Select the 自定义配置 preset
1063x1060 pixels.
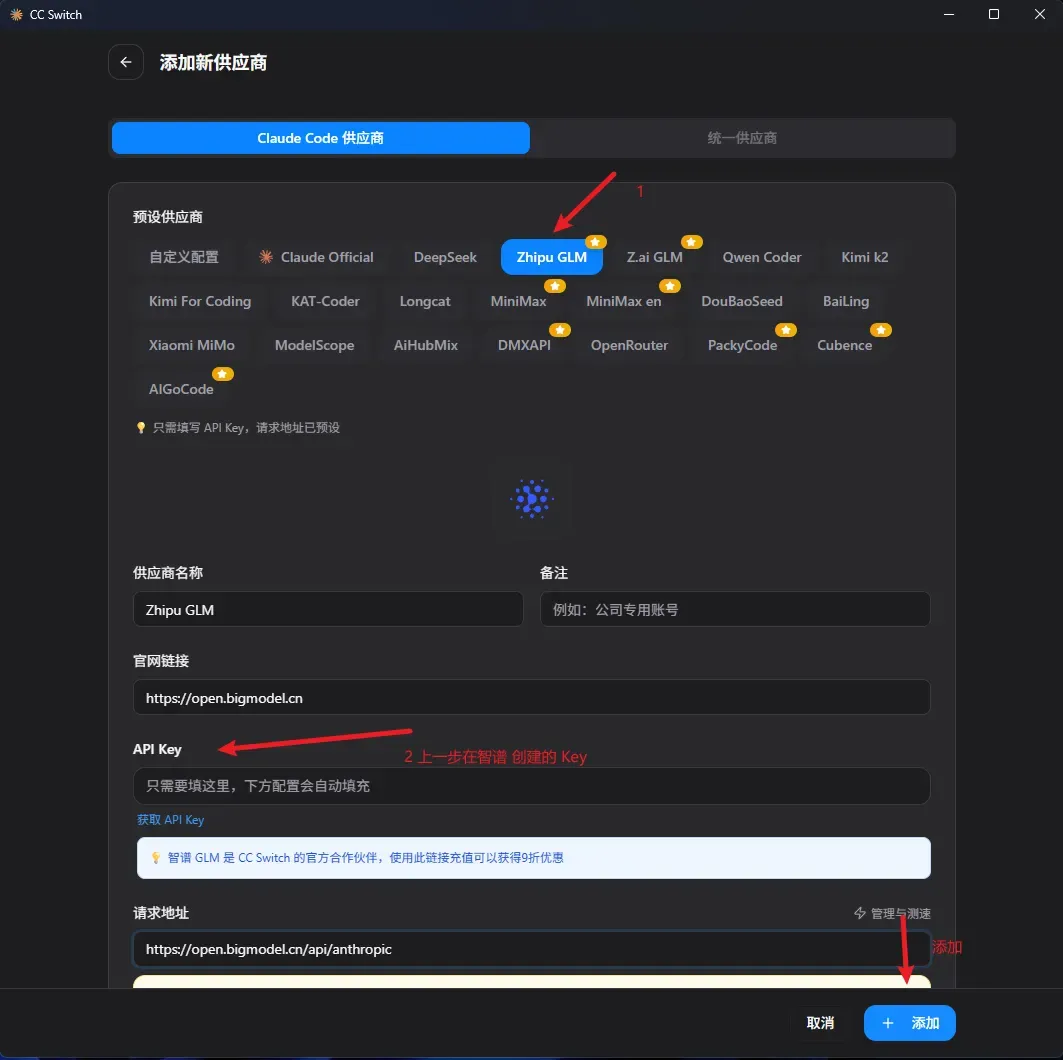[x=184, y=258]
